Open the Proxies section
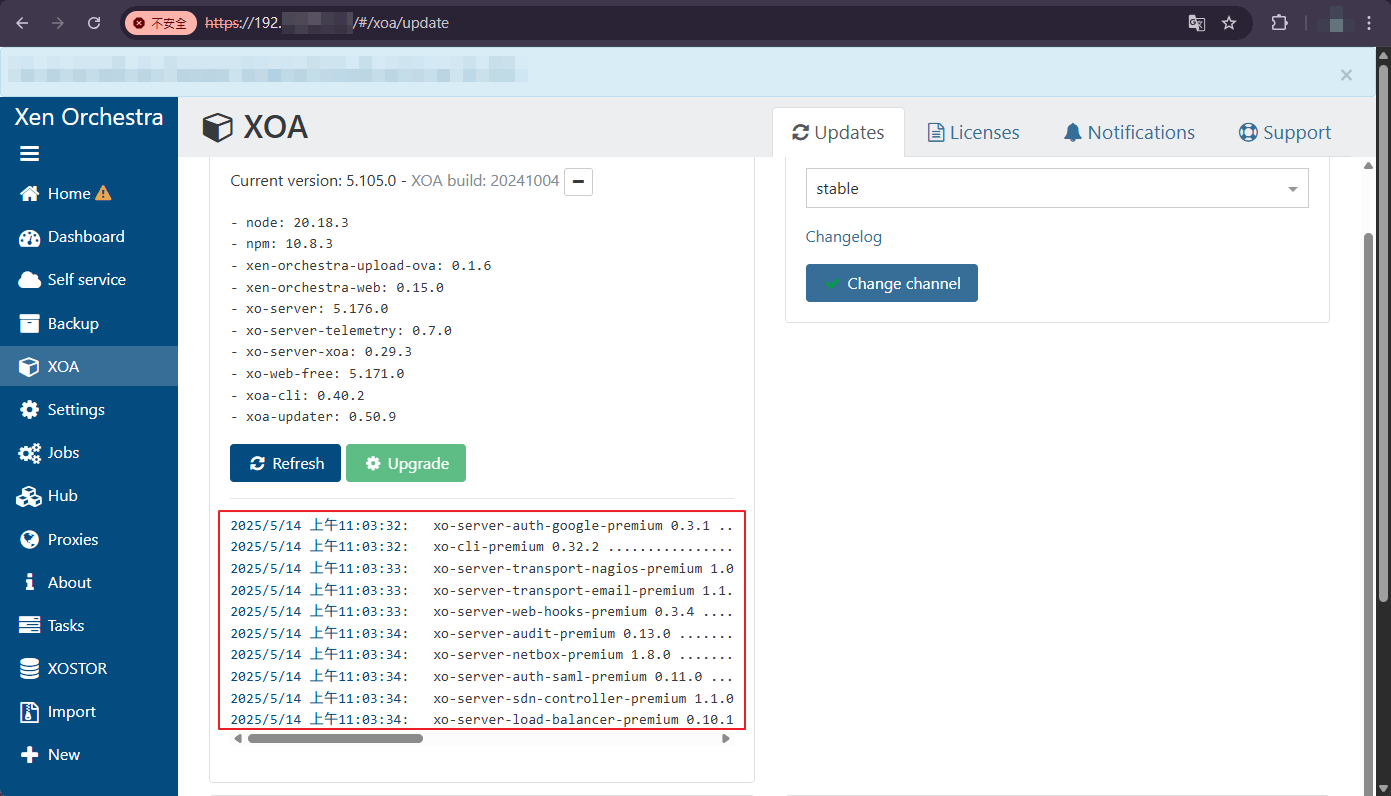Viewport: 1391px width, 796px height. coord(60,540)
